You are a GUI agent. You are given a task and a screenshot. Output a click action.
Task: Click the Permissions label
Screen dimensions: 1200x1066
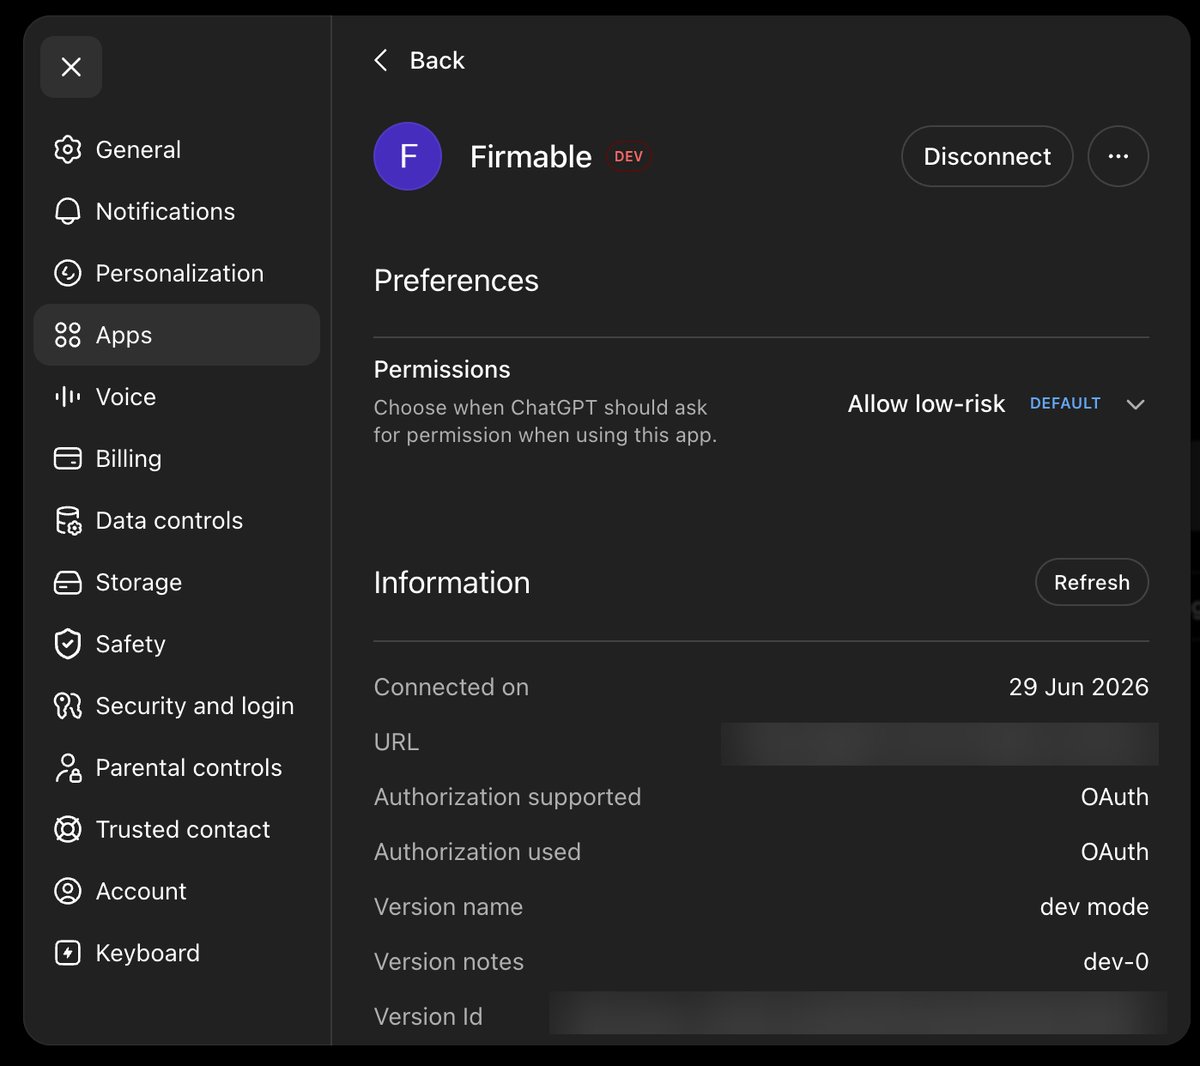(x=442, y=370)
